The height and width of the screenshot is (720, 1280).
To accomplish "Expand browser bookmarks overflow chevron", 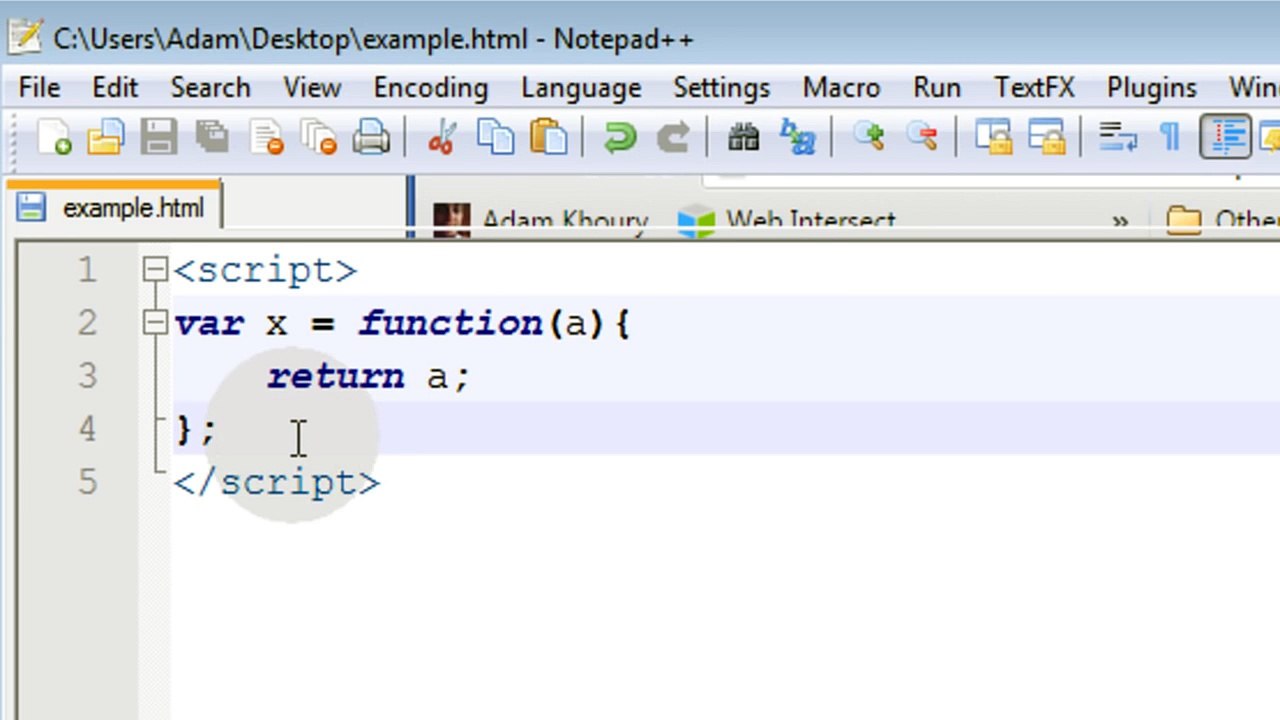I will (x=1120, y=221).
